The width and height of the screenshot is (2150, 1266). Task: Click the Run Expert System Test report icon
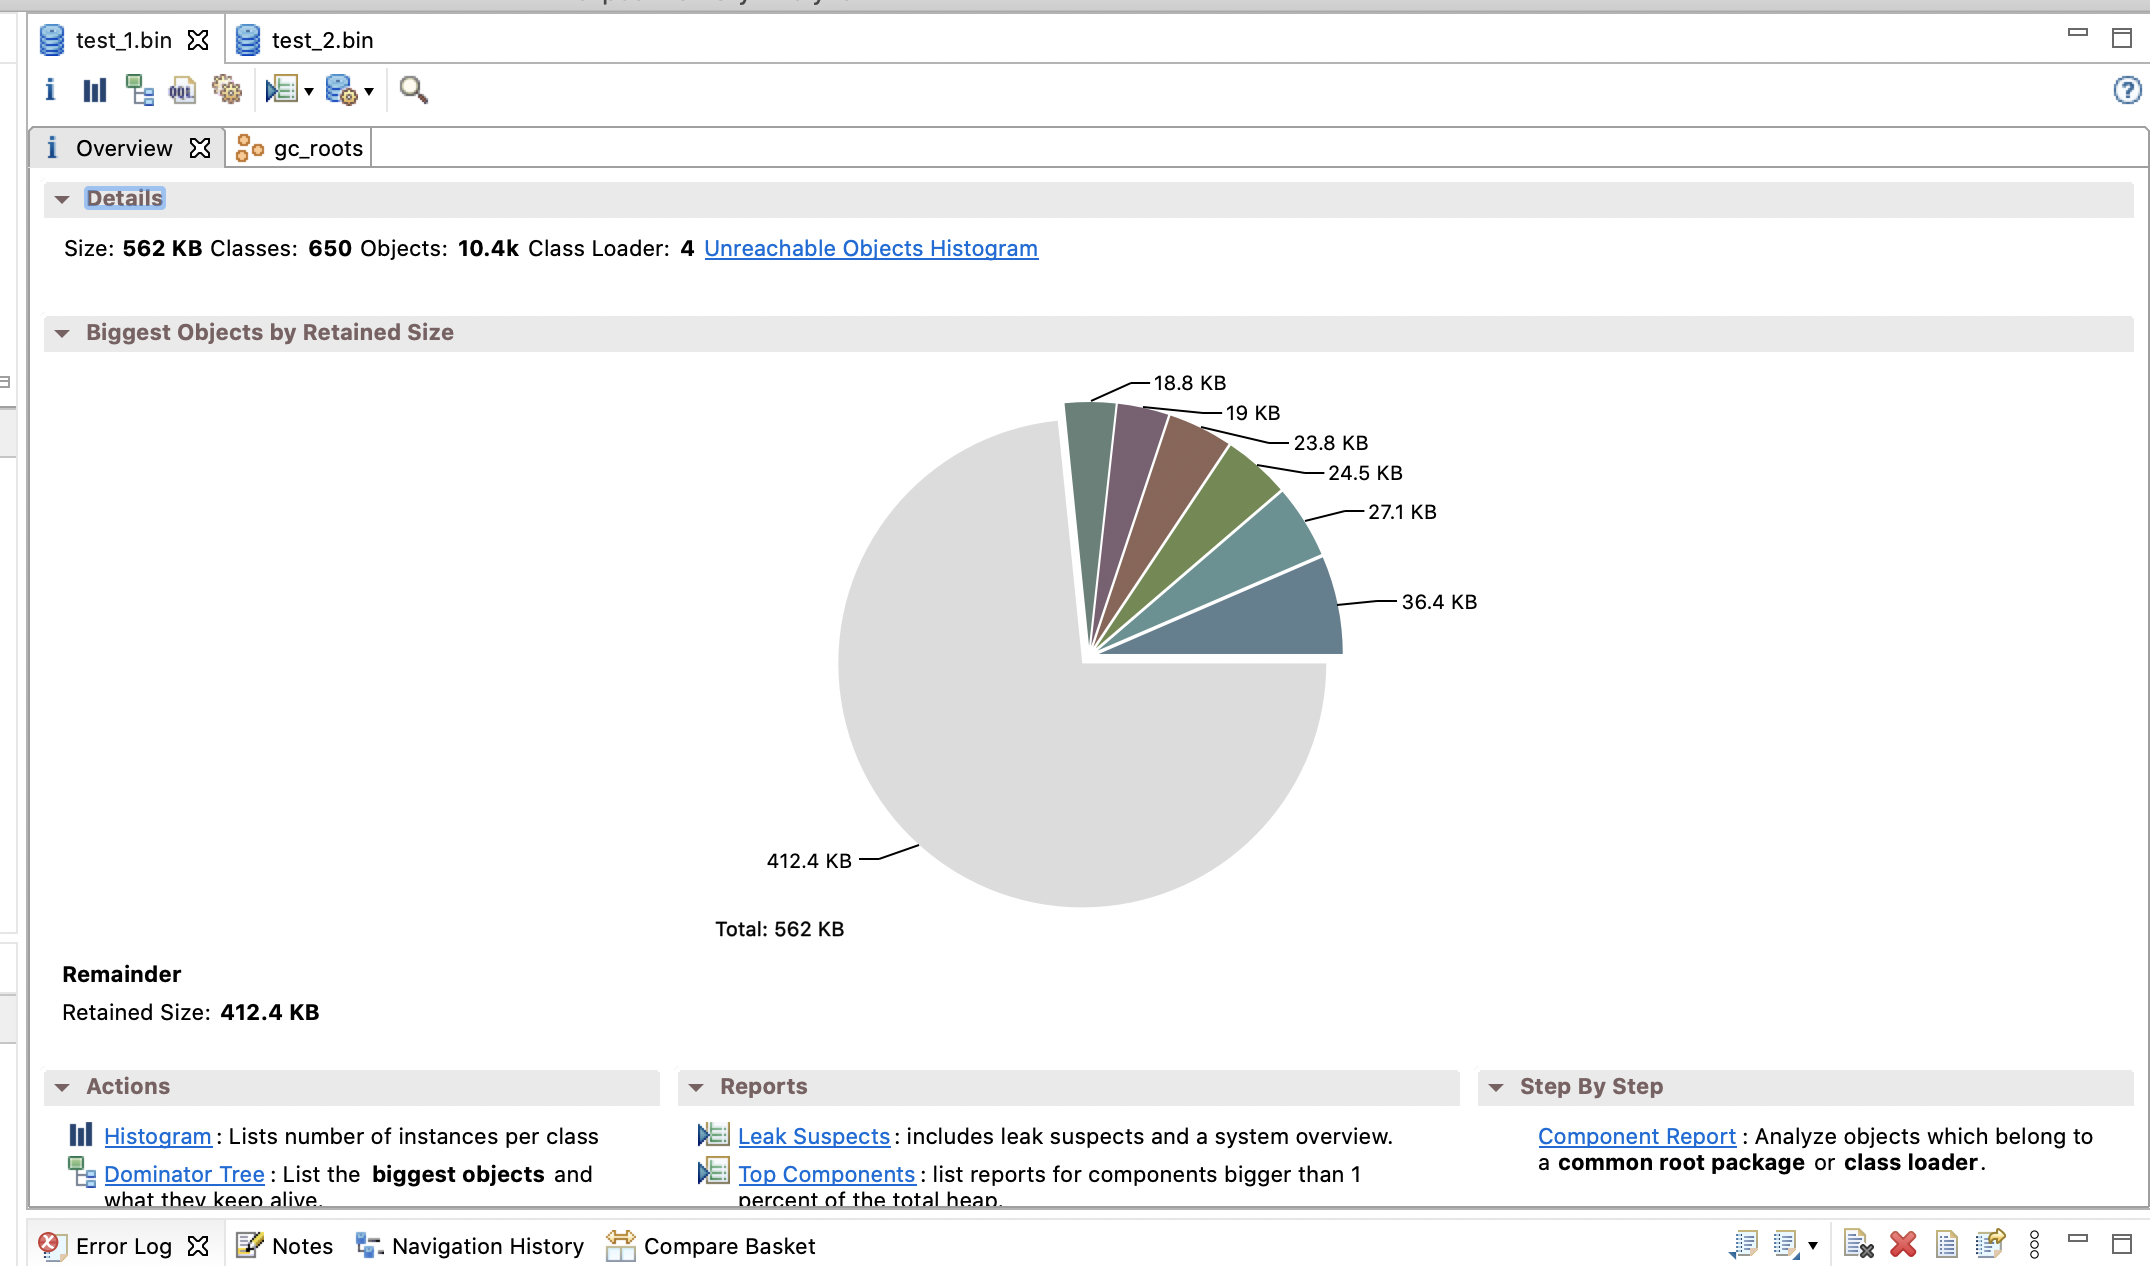(x=282, y=90)
